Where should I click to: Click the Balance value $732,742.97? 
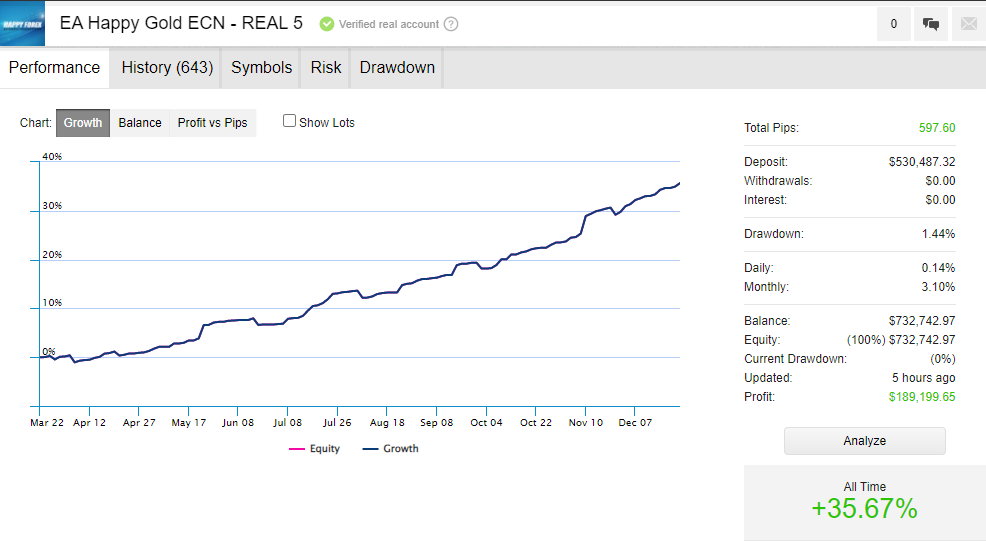(x=922, y=321)
